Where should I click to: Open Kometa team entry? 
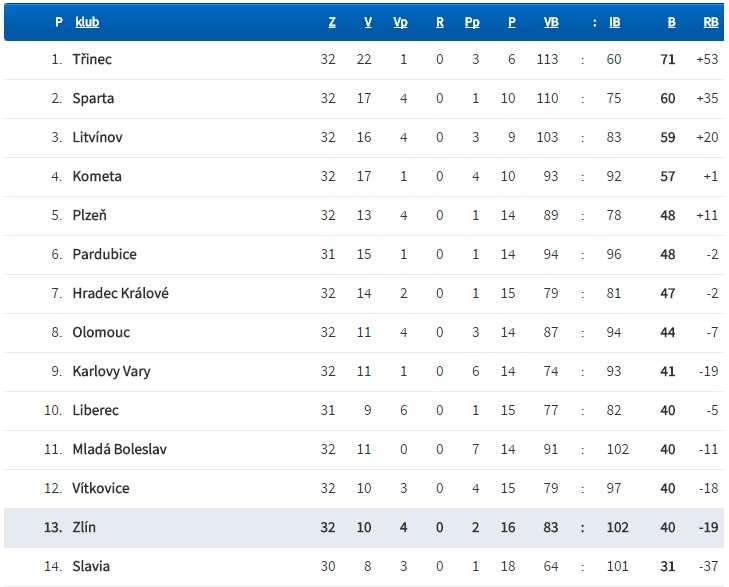pyautogui.click(x=97, y=177)
